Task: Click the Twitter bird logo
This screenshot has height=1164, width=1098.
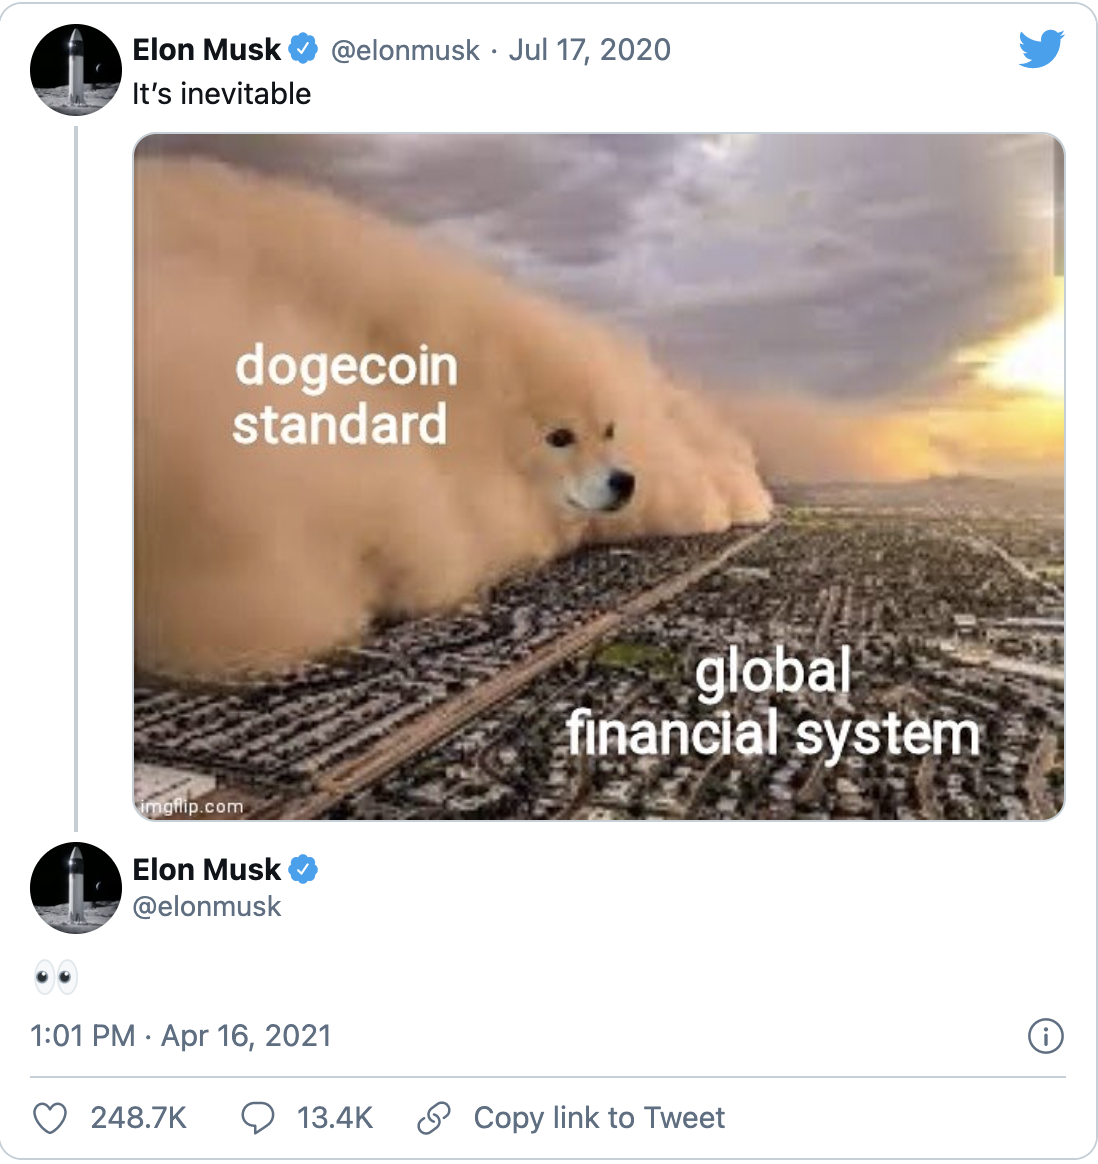Action: click(1041, 49)
